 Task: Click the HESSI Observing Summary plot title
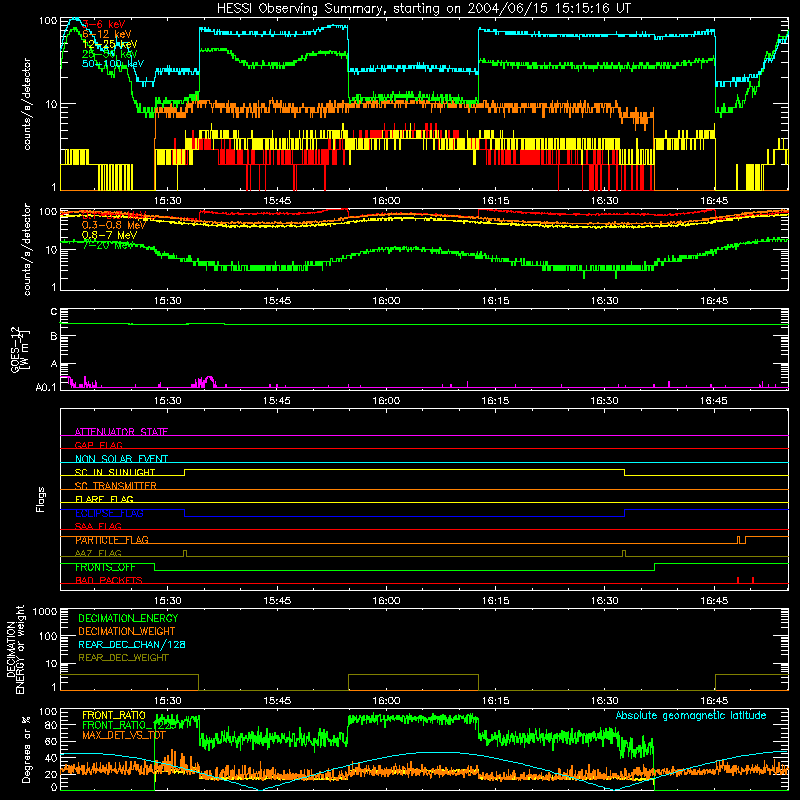click(x=424, y=9)
